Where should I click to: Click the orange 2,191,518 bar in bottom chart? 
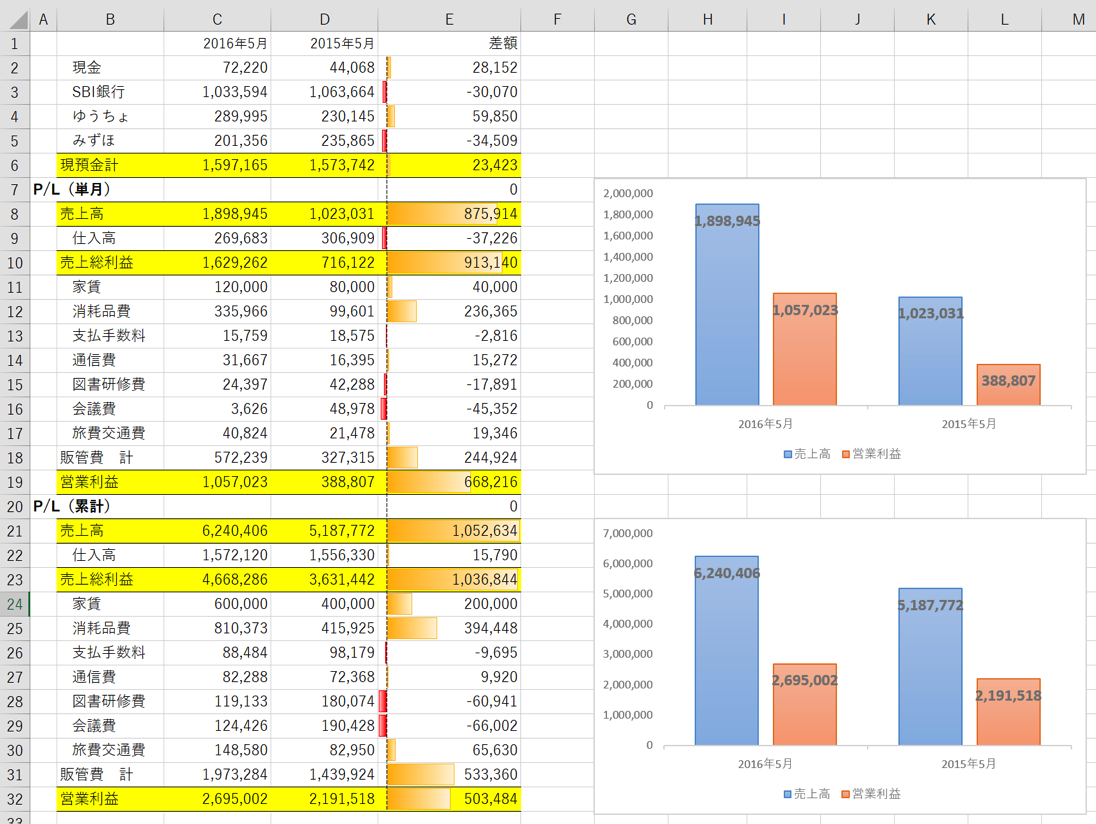pyautogui.click(x=1008, y=711)
